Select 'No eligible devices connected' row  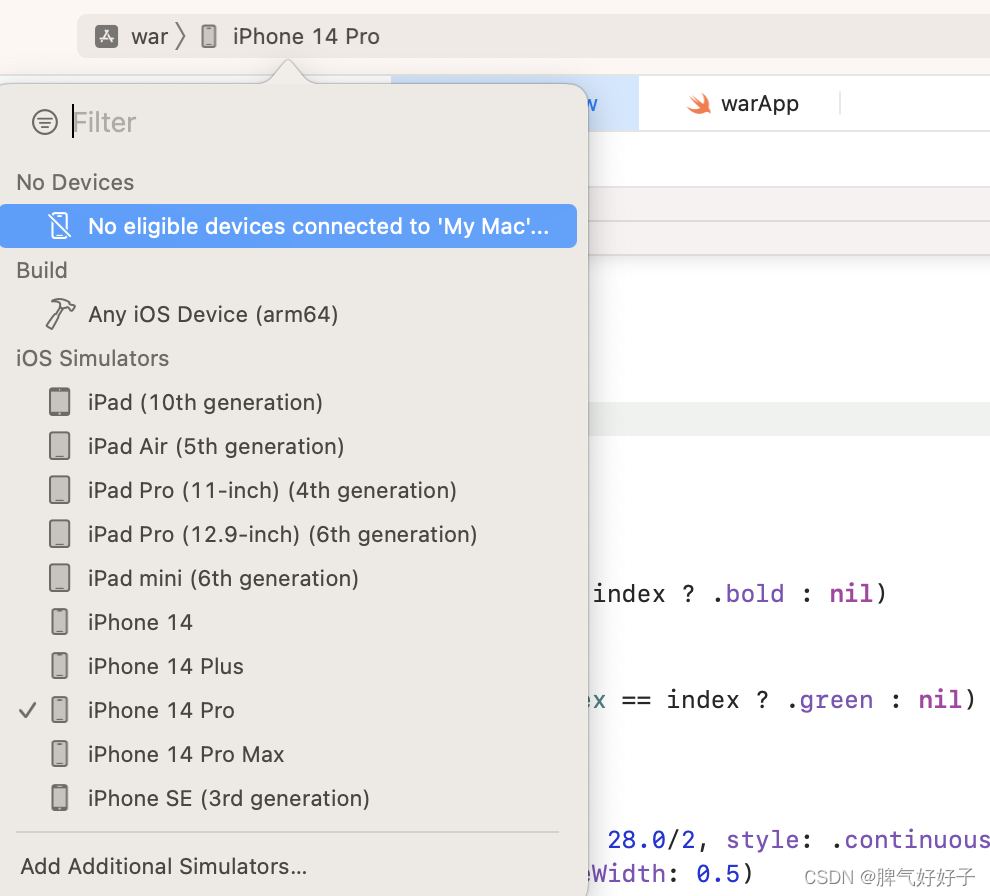[x=288, y=226]
